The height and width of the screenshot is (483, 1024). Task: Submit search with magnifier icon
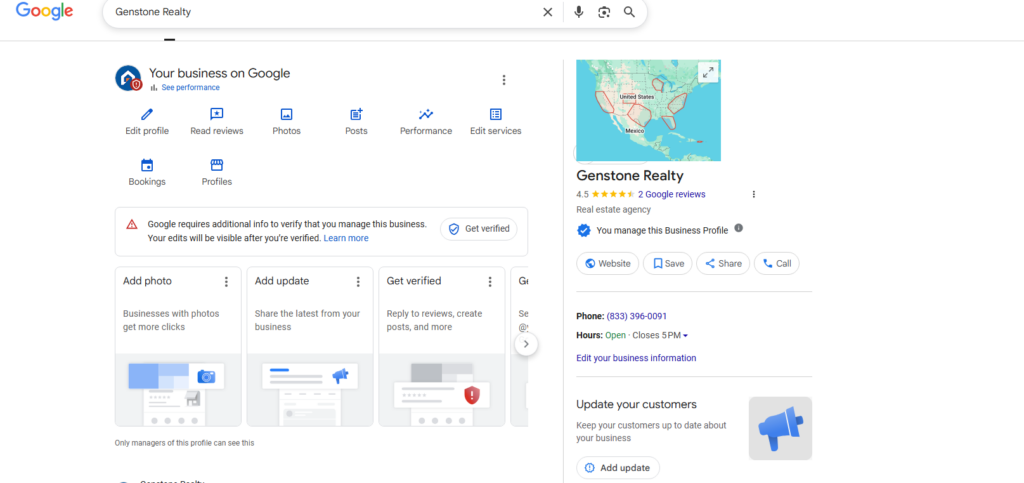pos(629,12)
